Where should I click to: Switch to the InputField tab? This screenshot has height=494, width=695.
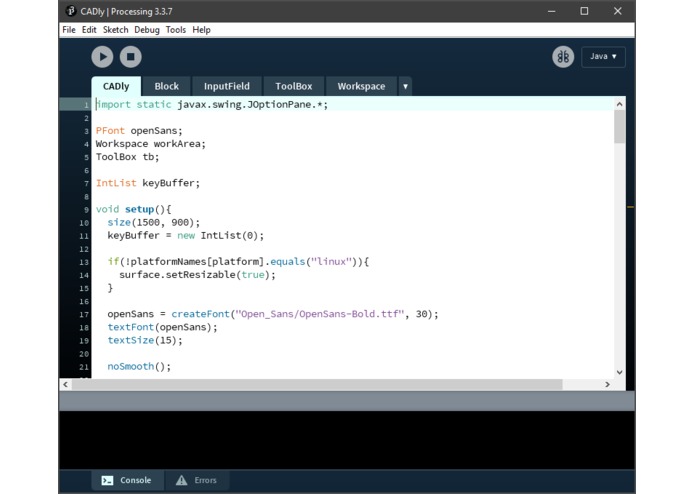[226, 86]
